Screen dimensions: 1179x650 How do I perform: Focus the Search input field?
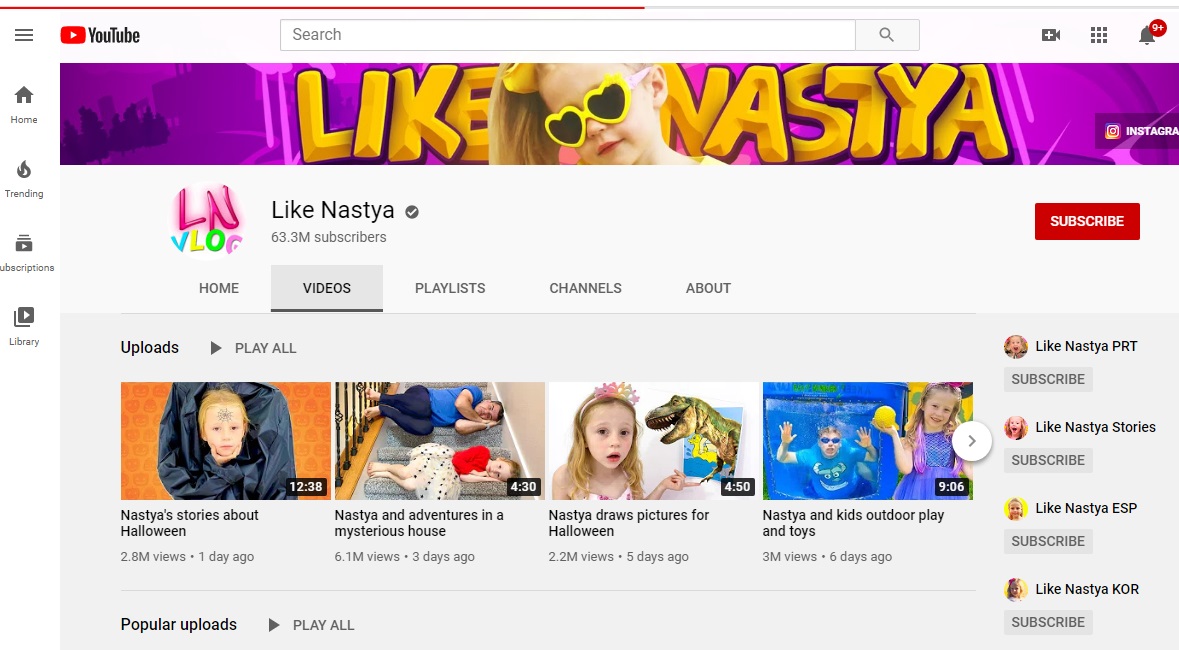point(568,35)
